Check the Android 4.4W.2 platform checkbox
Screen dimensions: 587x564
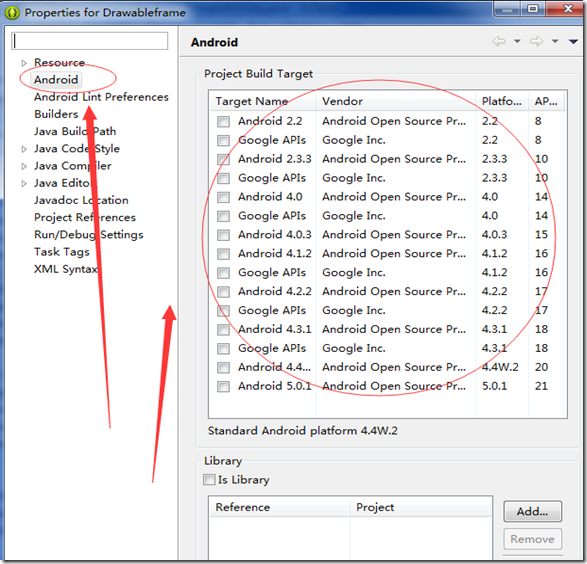click(x=223, y=367)
